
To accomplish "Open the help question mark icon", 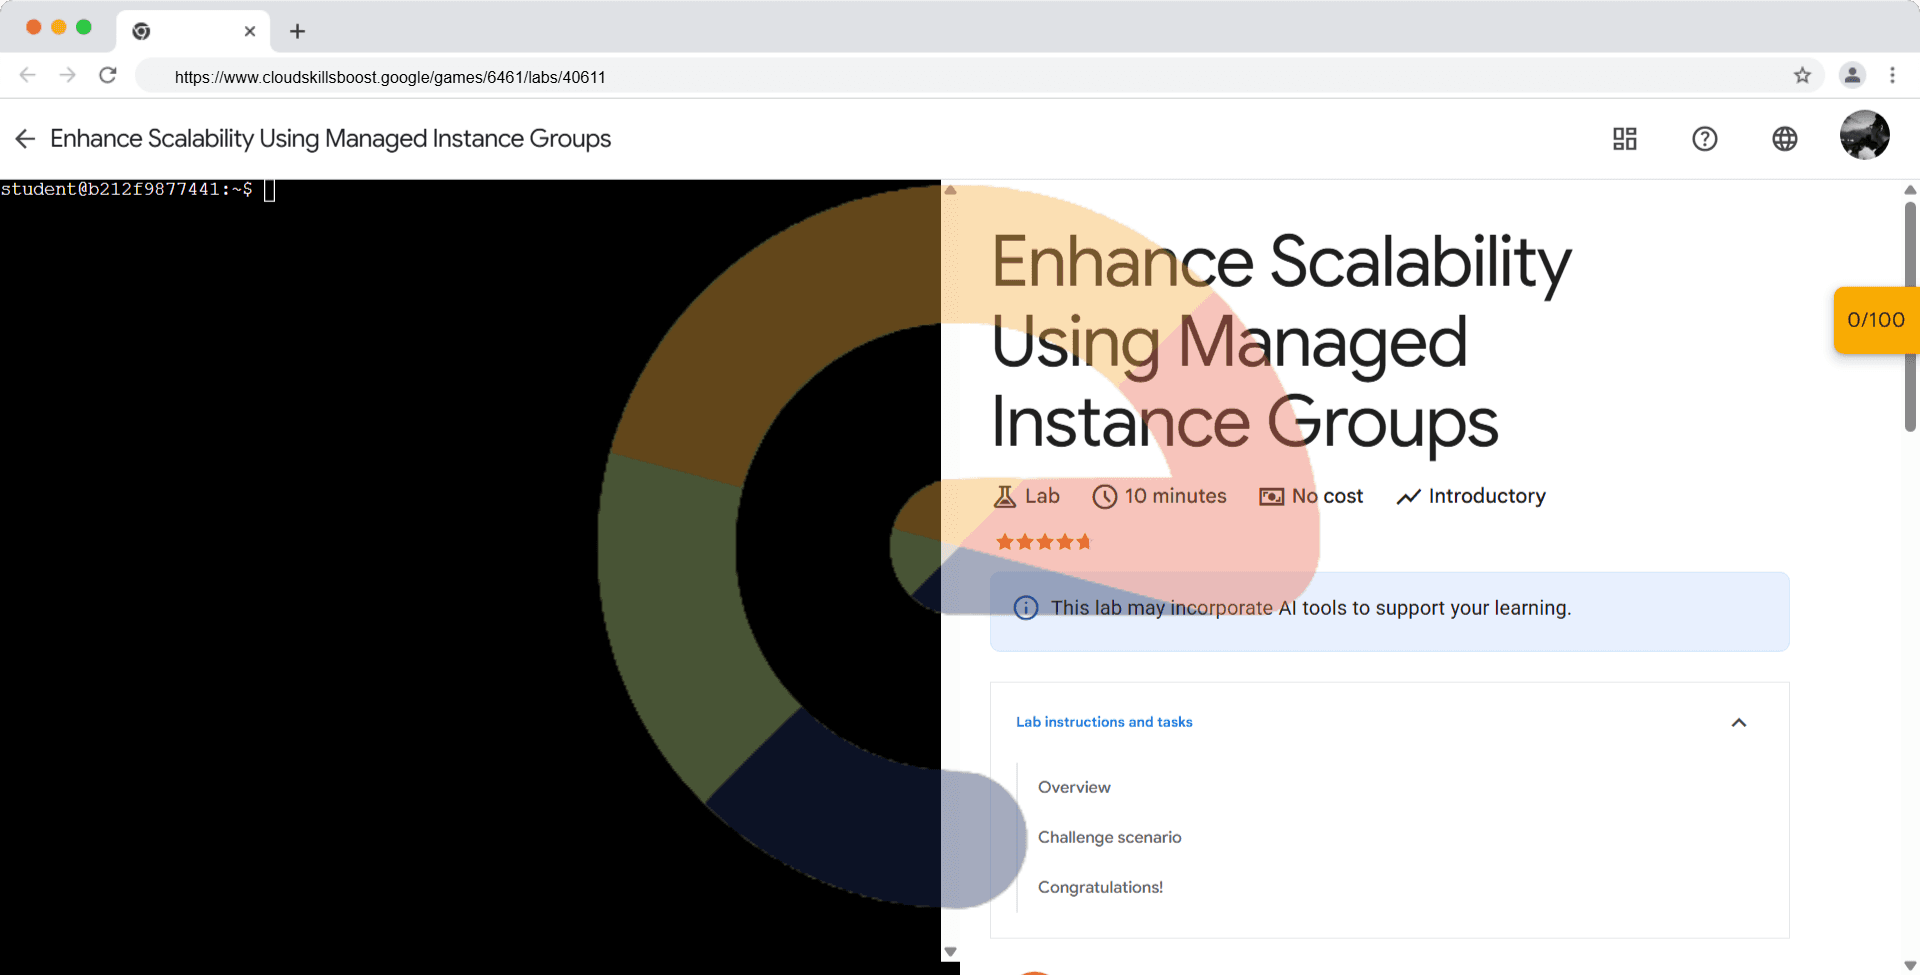I will (x=1704, y=139).
